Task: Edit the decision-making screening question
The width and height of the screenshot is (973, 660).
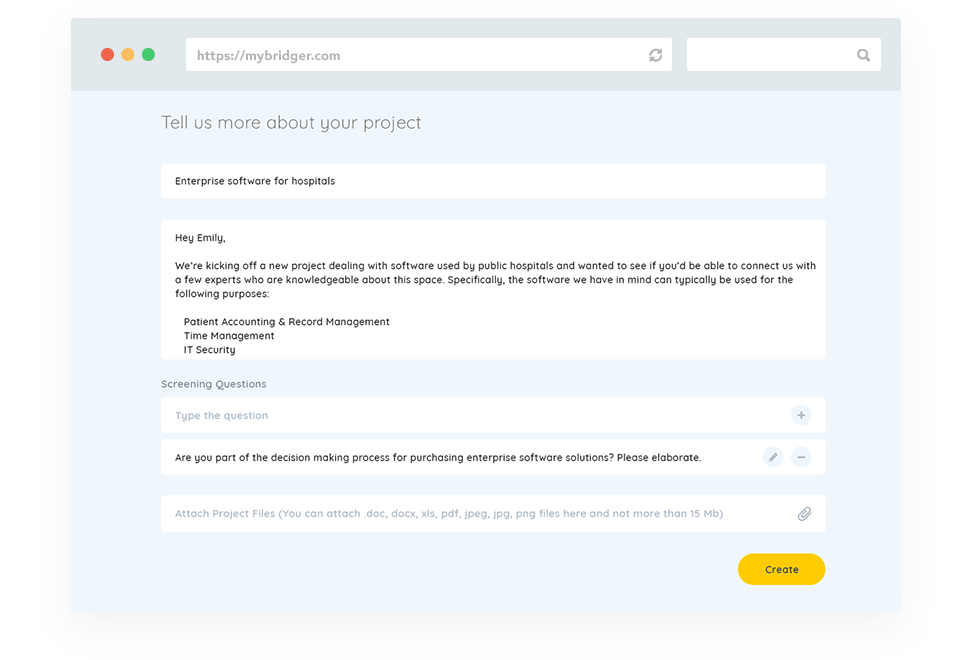Action: coord(772,456)
